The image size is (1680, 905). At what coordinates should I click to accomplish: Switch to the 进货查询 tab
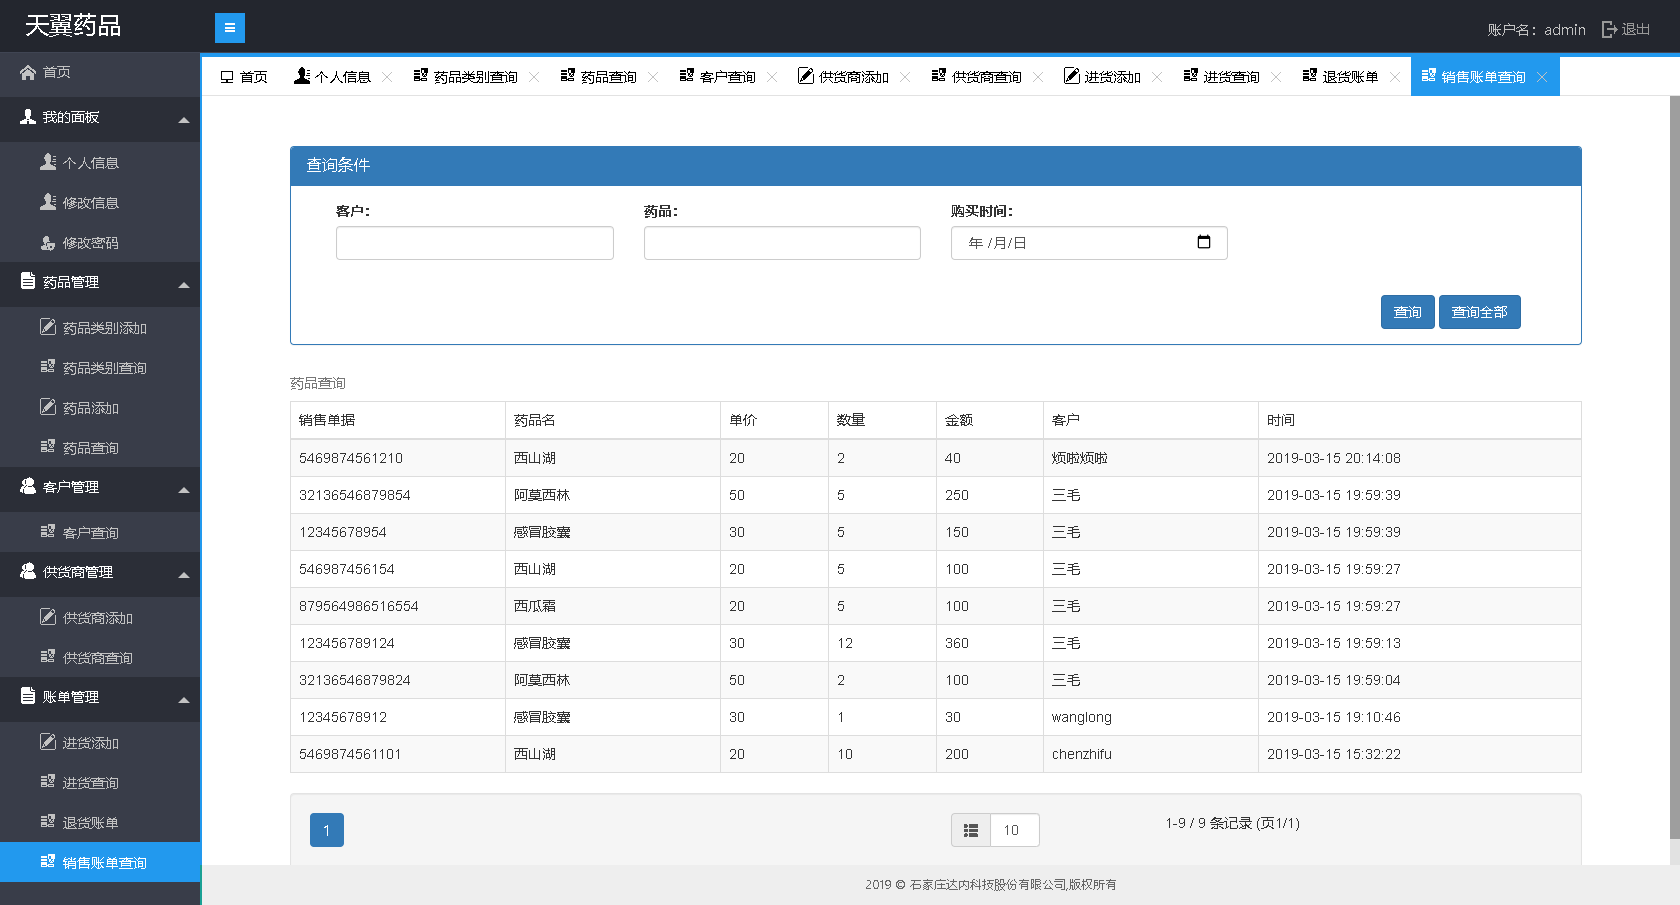pyautogui.click(x=1222, y=77)
